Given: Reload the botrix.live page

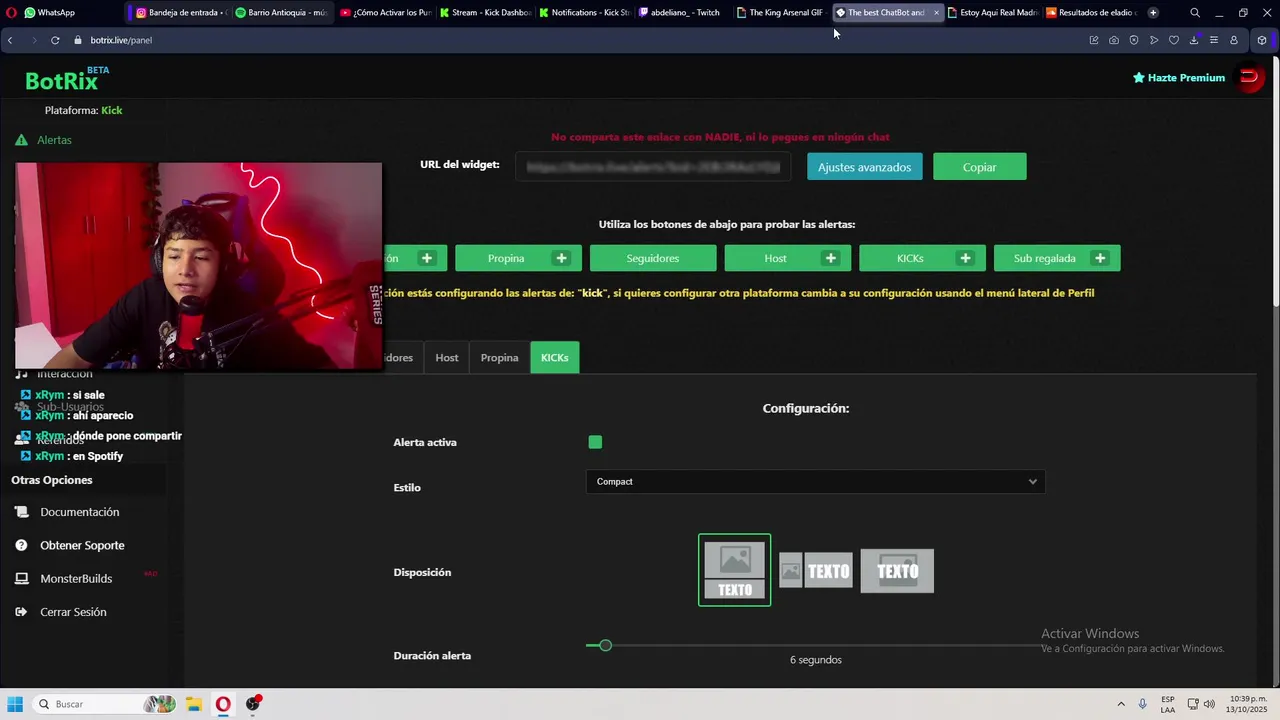Looking at the screenshot, I should click(55, 40).
